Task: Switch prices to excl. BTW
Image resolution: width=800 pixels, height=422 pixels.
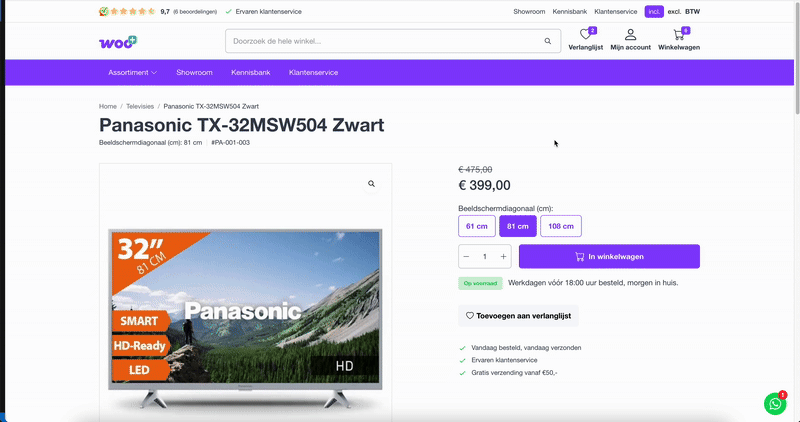Action: click(x=676, y=12)
